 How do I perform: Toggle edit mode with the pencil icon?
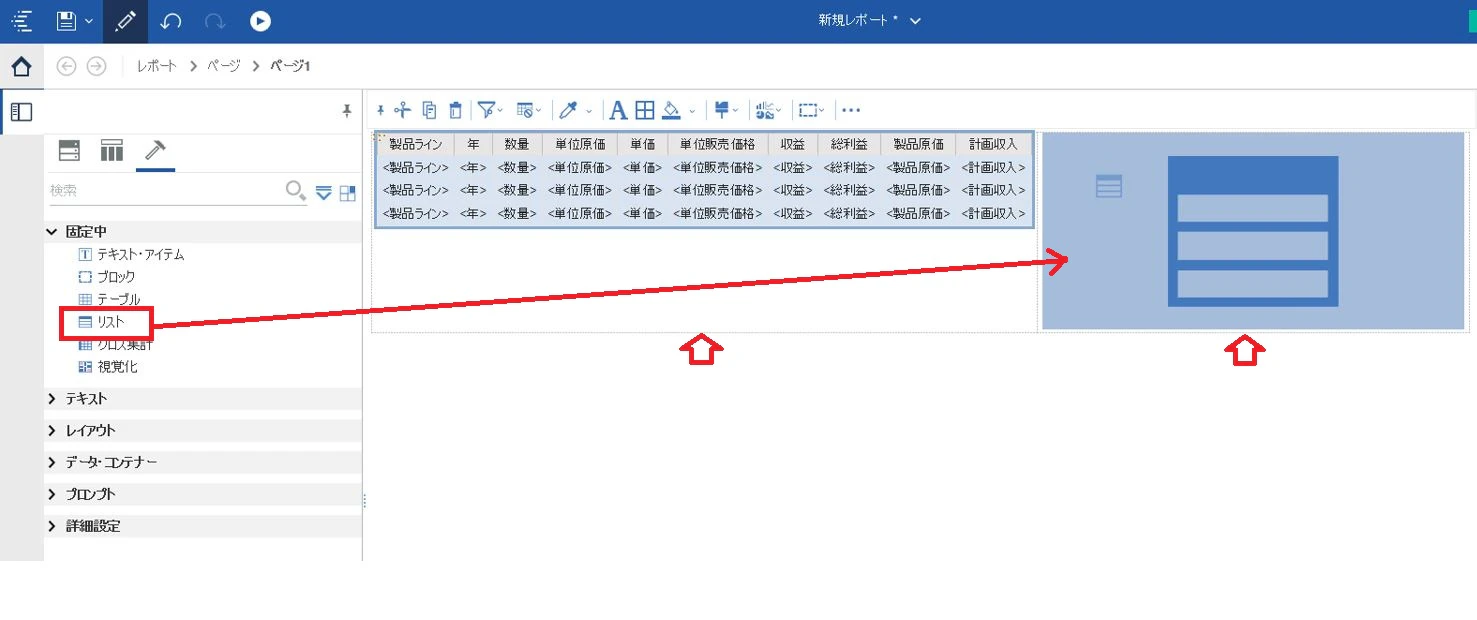pos(125,21)
